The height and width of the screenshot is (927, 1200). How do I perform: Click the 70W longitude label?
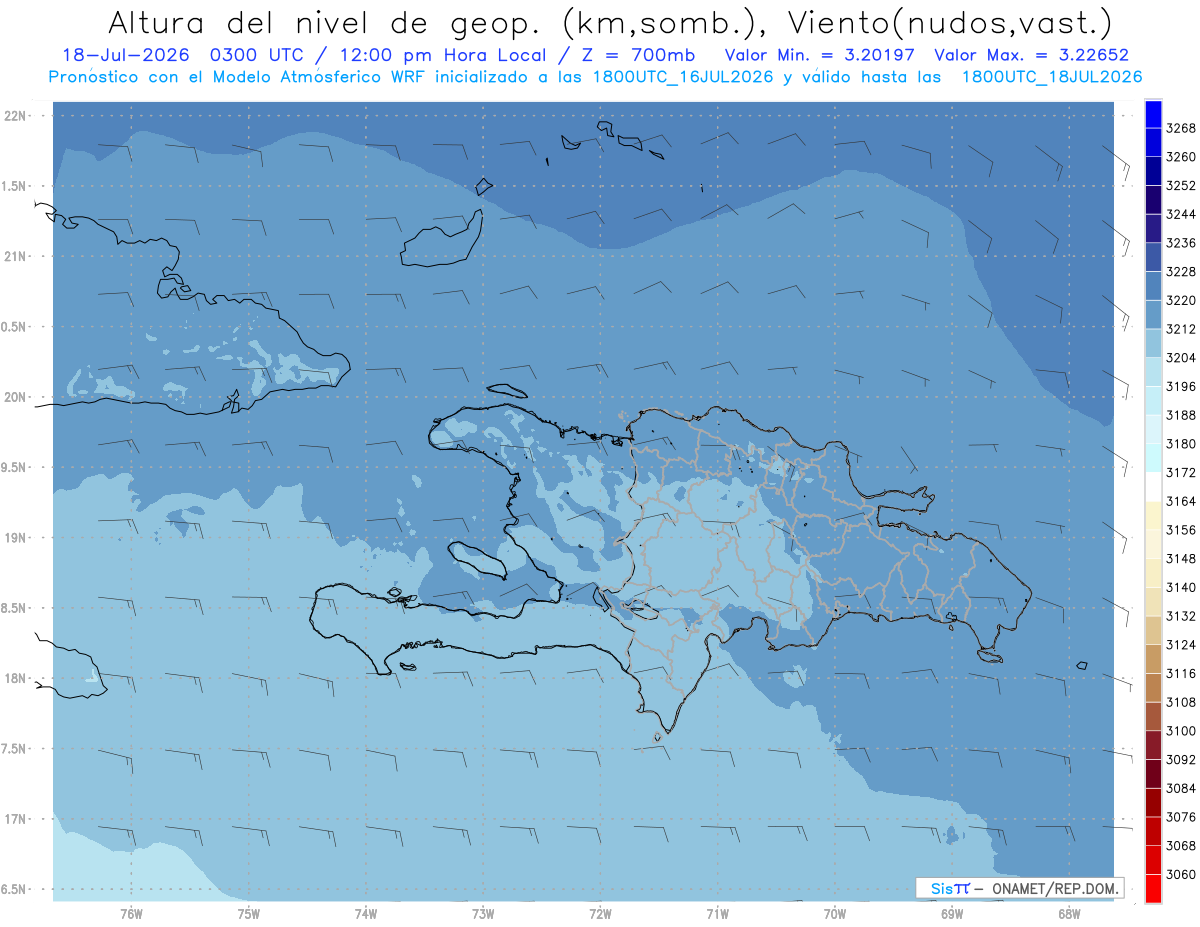coord(835,914)
